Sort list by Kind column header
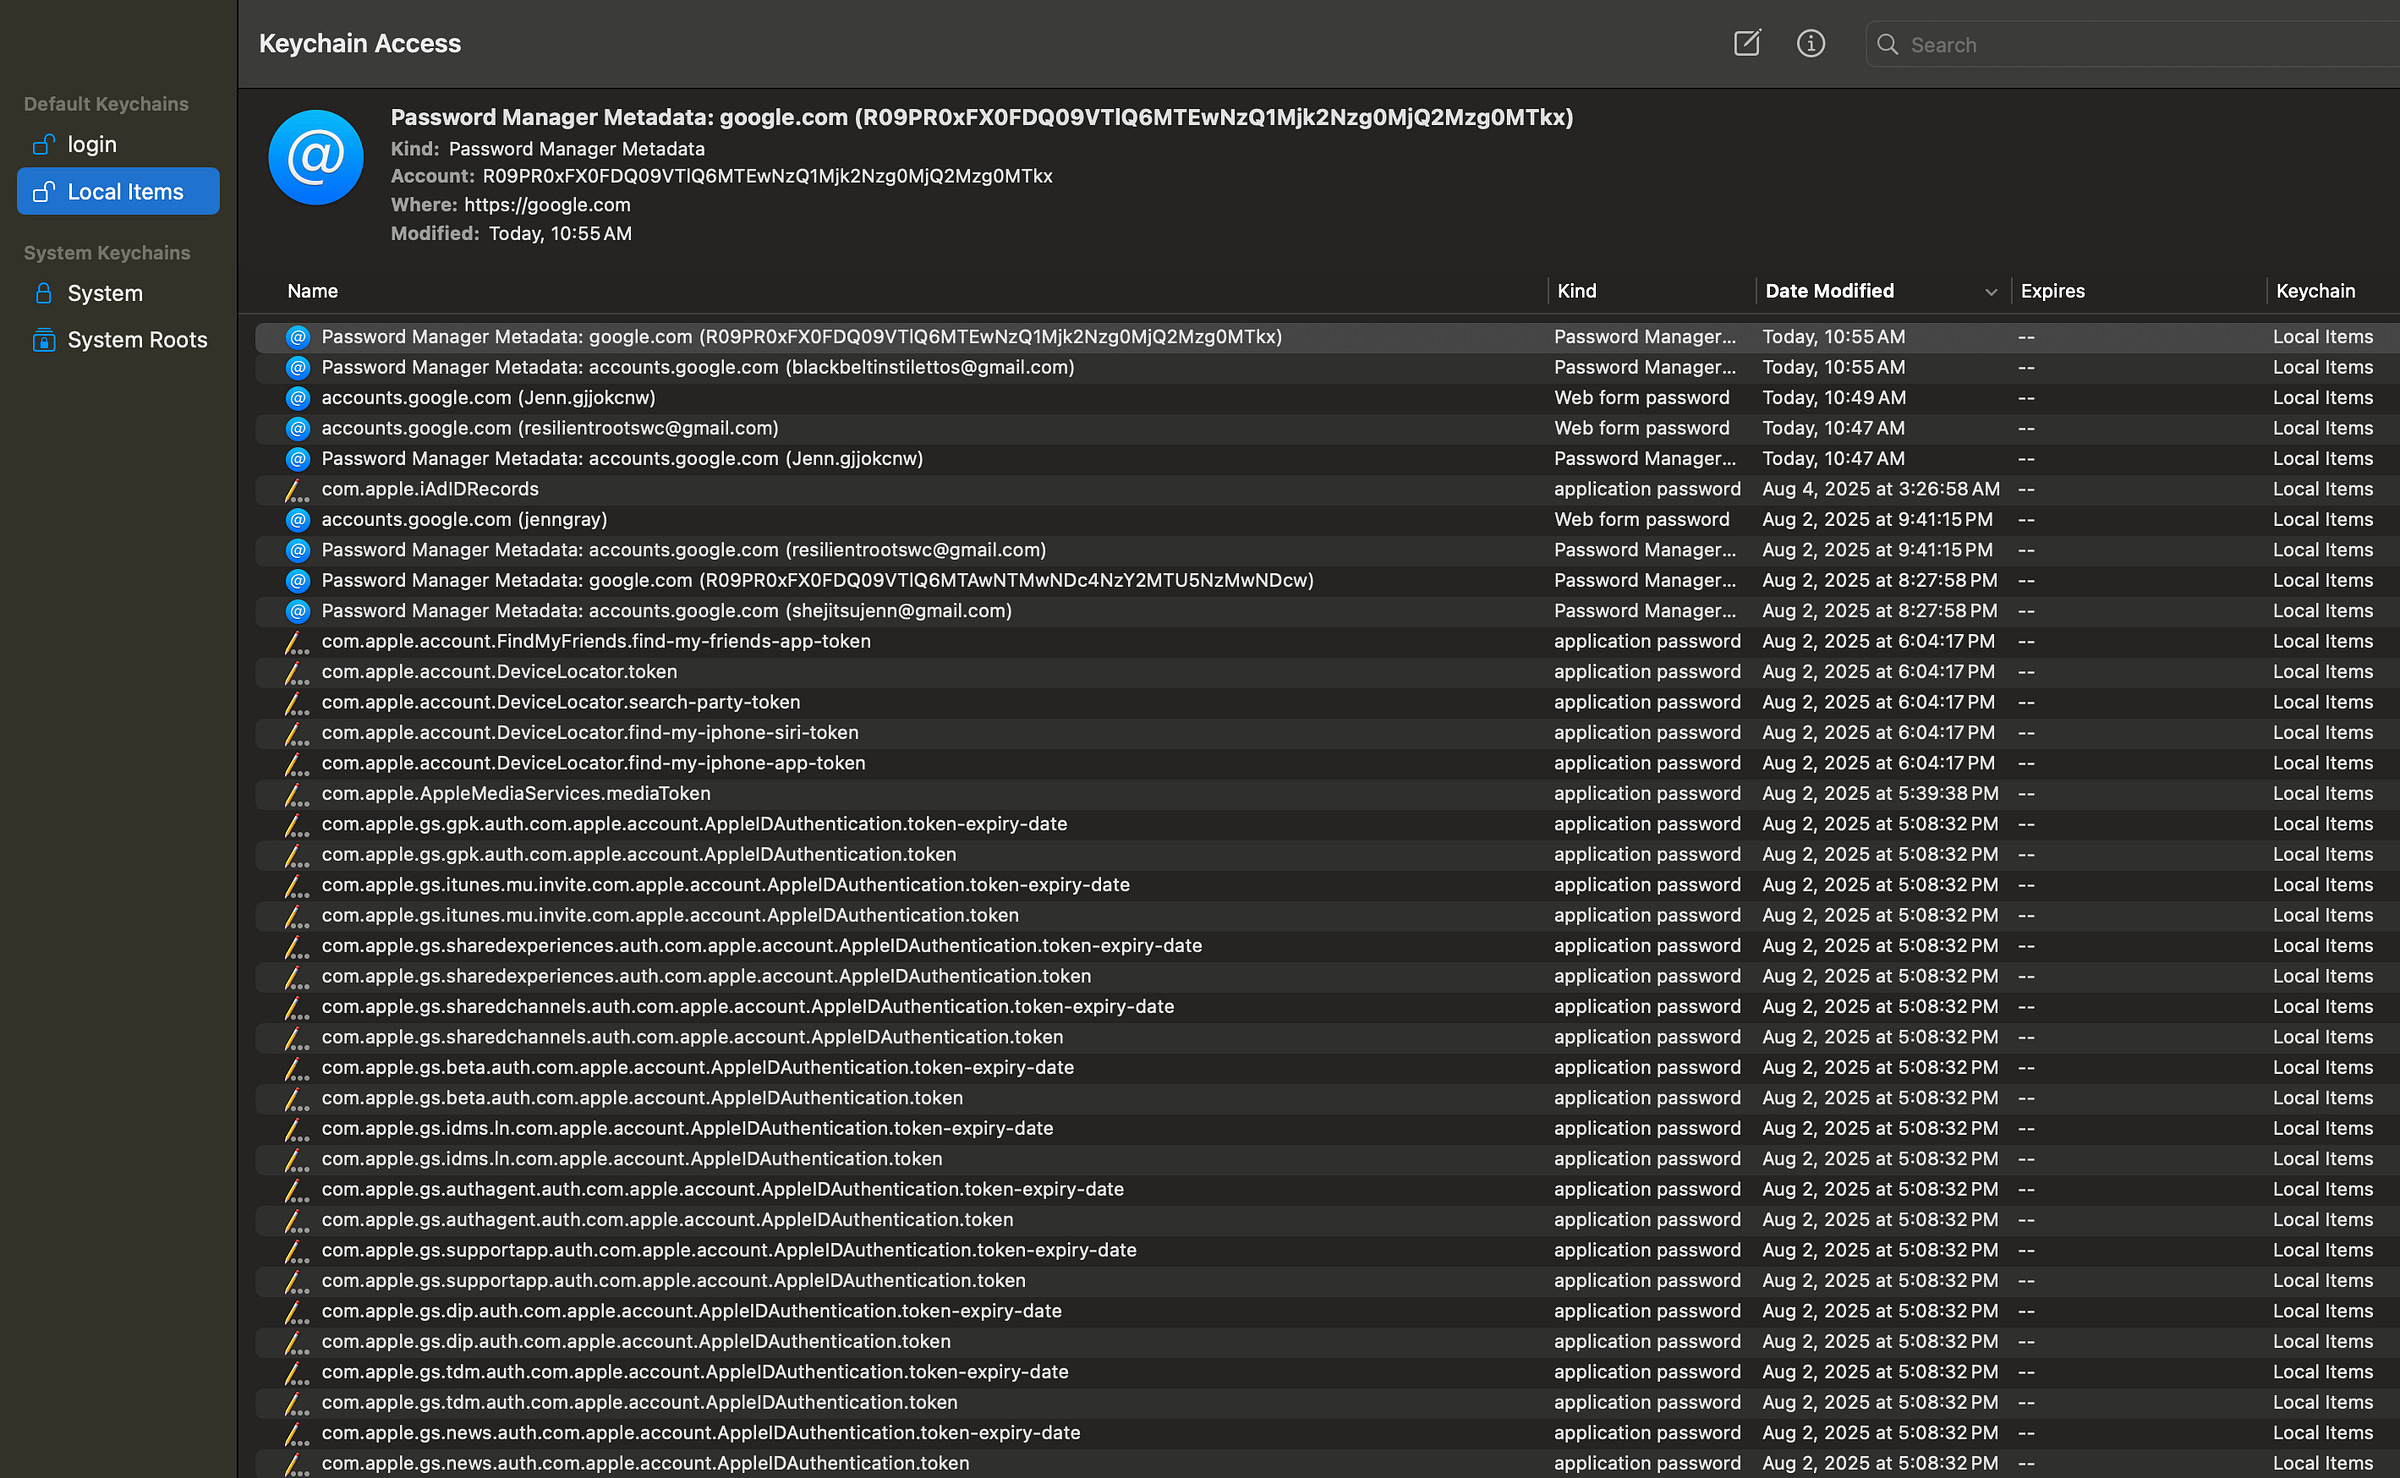The image size is (2400, 1478). pyautogui.click(x=1577, y=291)
